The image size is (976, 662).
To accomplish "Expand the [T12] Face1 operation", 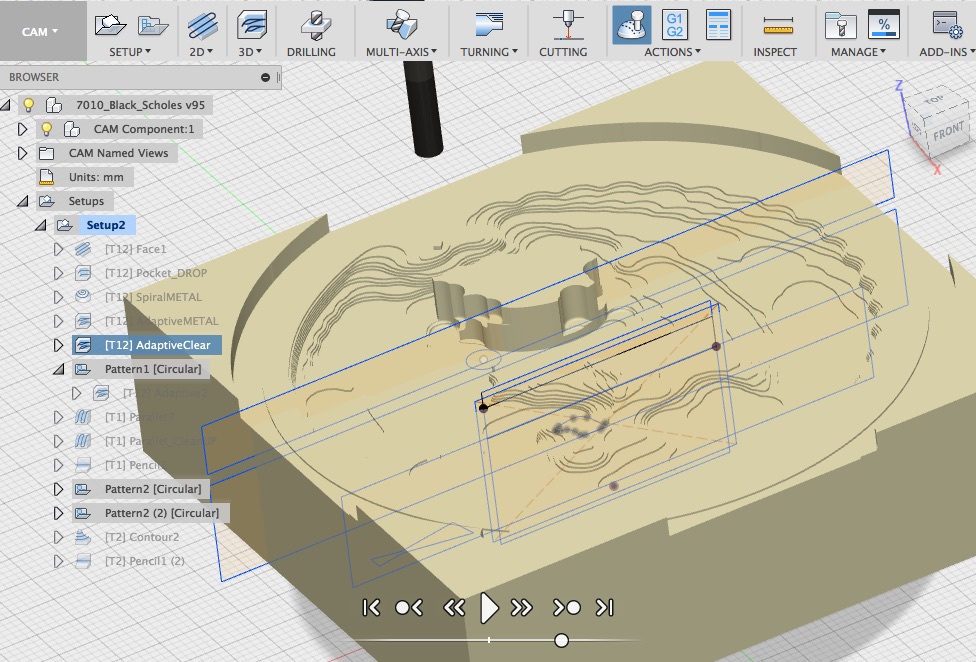I will (x=58, y=249).
